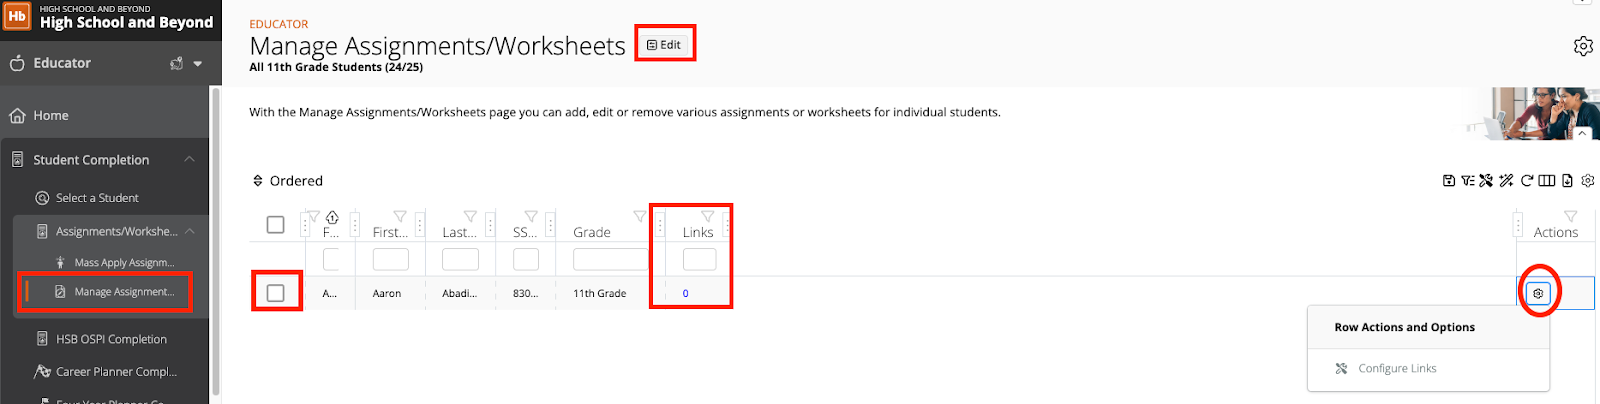Image resolution: width=1600 pixels, height=404 pixels.
Task: Click the magic wand icon in grid toolbar
Action: point(1507,181)
